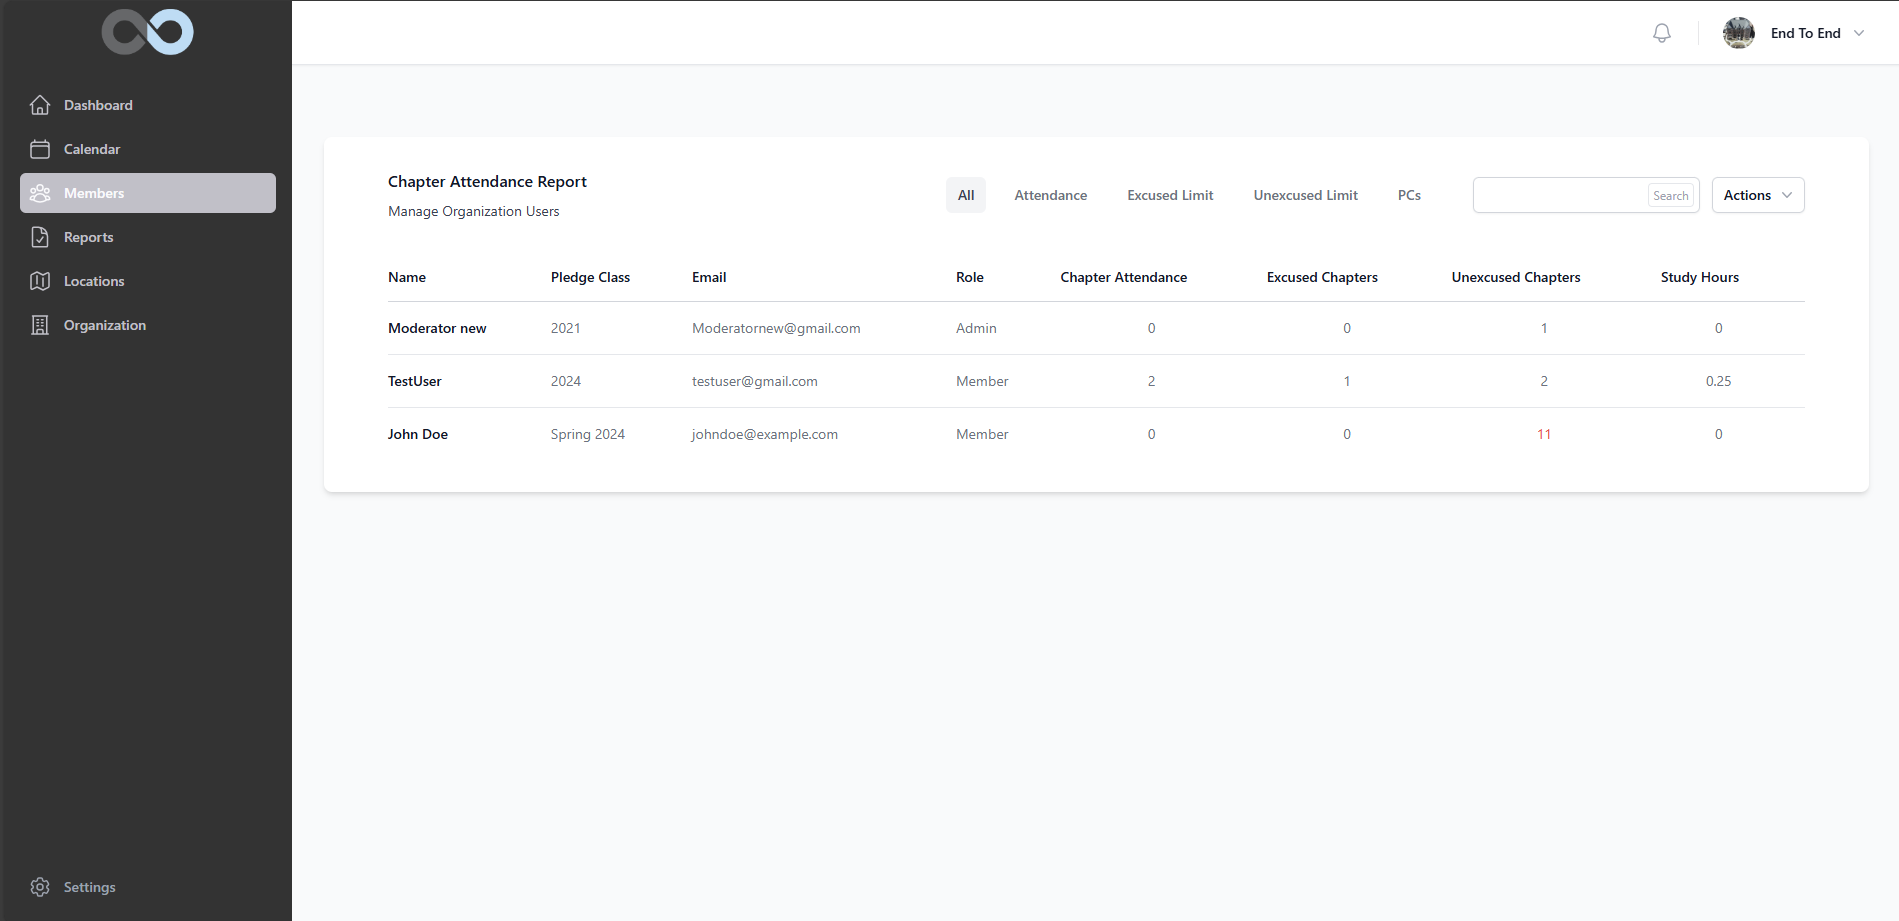1899x921 pixels.
Task: Switch to the Attendance tab
Action: [x=1050, y=195]
